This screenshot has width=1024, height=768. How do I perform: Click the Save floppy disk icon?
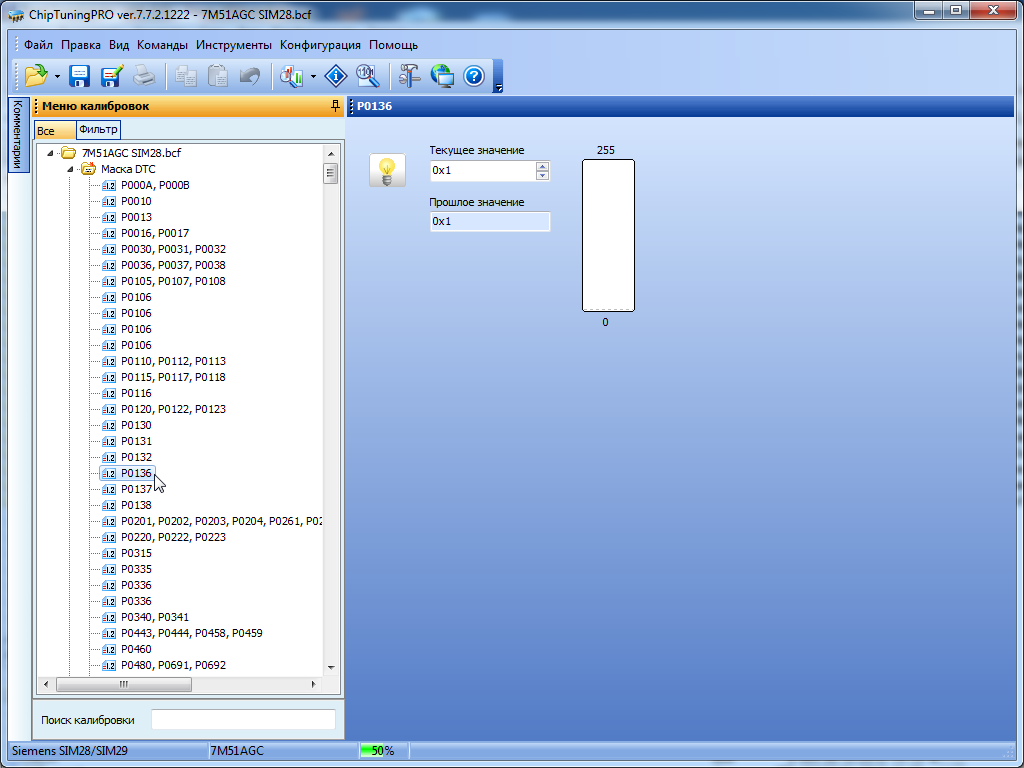click(79, 76)
